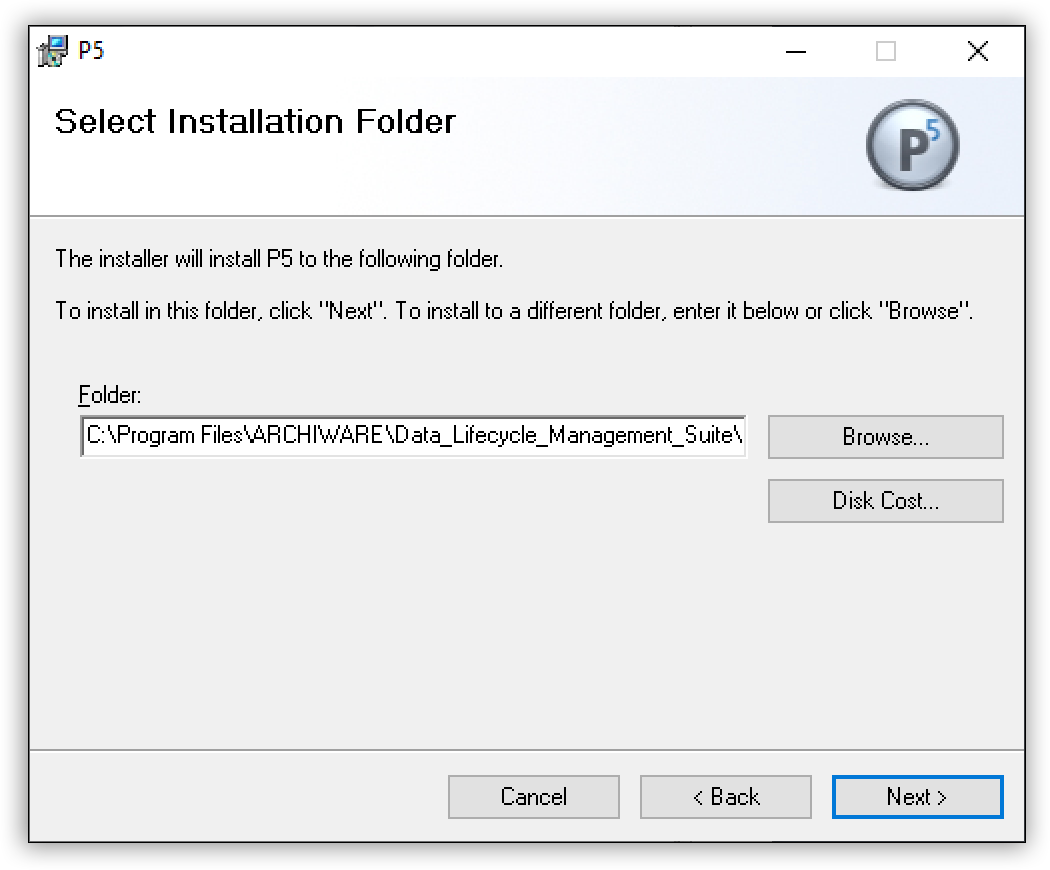Close the P5 installer window
This screenshot has height=870, width=1050.
977,52
